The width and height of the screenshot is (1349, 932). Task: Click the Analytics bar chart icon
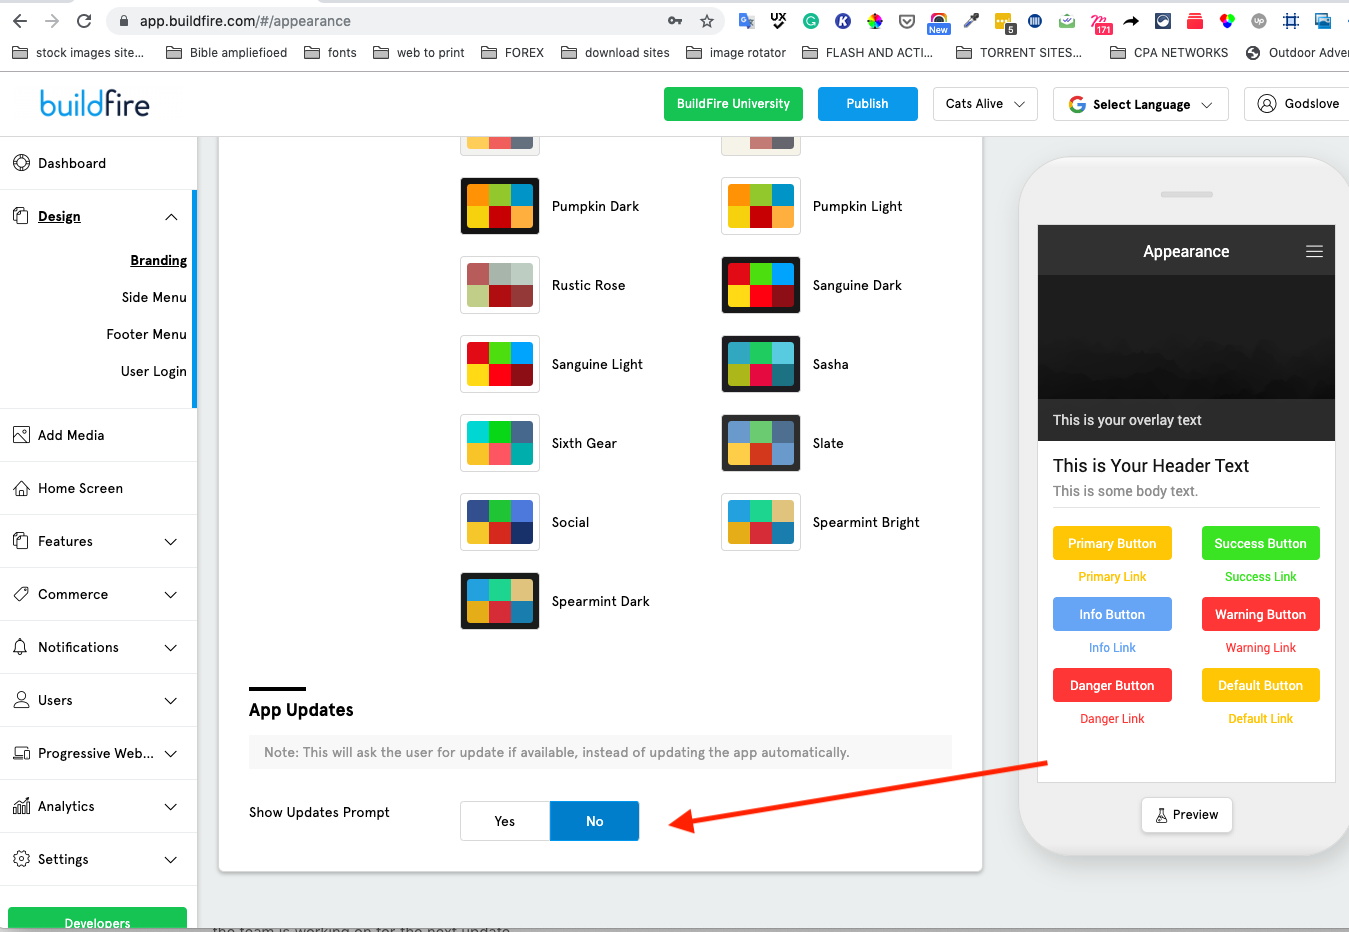click(21, 806)
